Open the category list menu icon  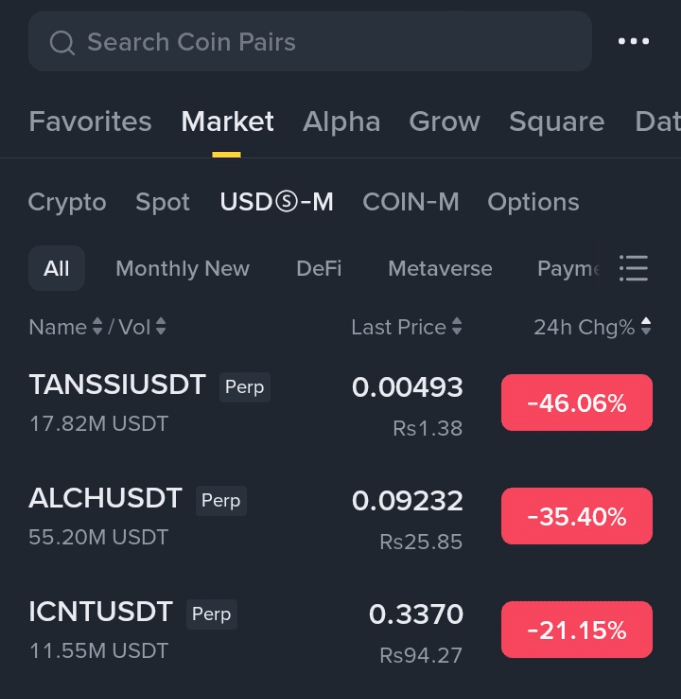click(x=633, y=268)
